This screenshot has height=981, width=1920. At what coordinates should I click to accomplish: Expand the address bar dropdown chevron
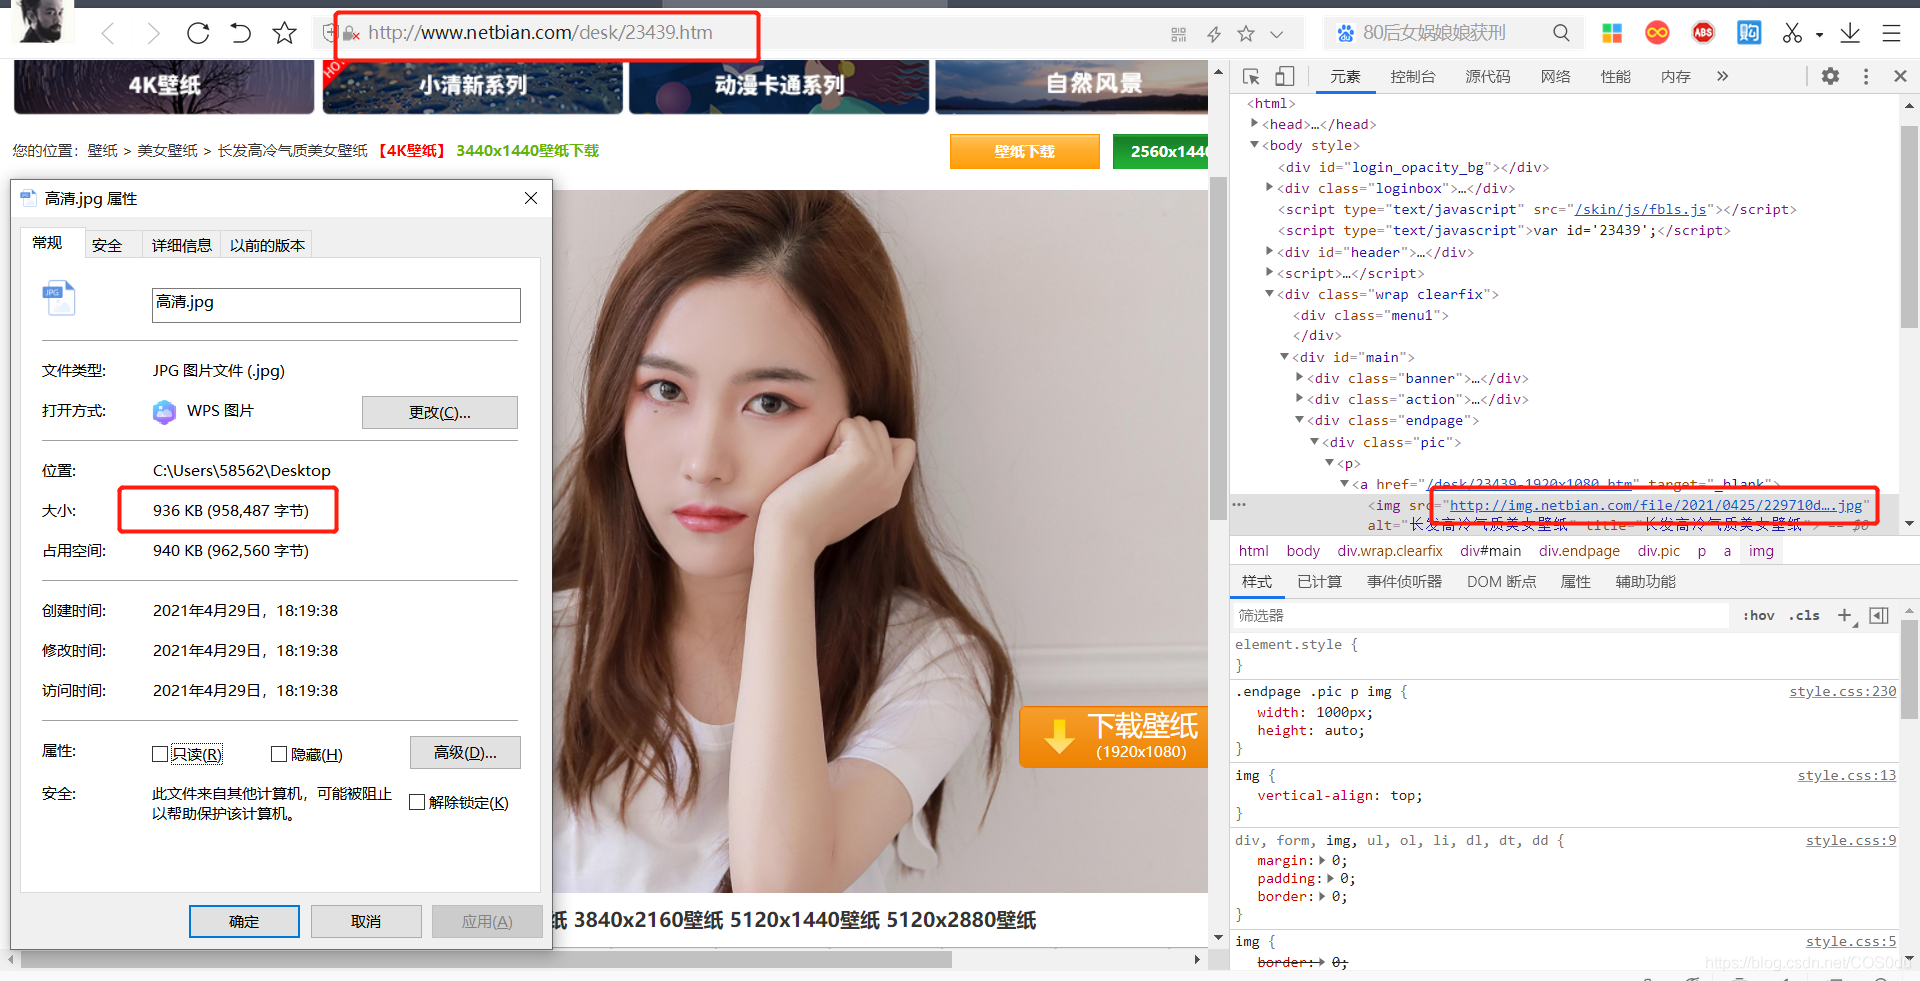[1276, 34]
